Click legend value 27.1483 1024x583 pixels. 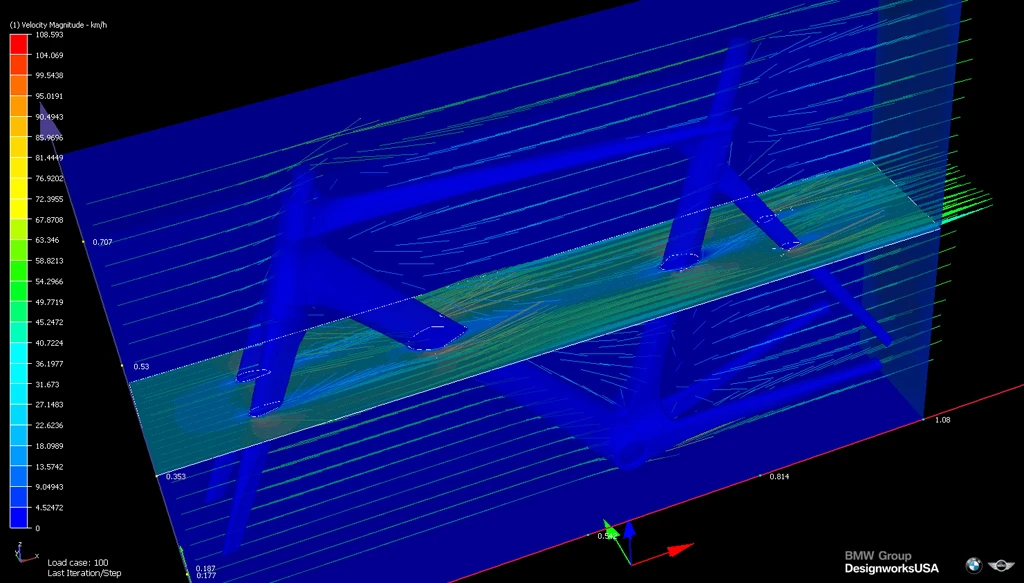point(50,404)
